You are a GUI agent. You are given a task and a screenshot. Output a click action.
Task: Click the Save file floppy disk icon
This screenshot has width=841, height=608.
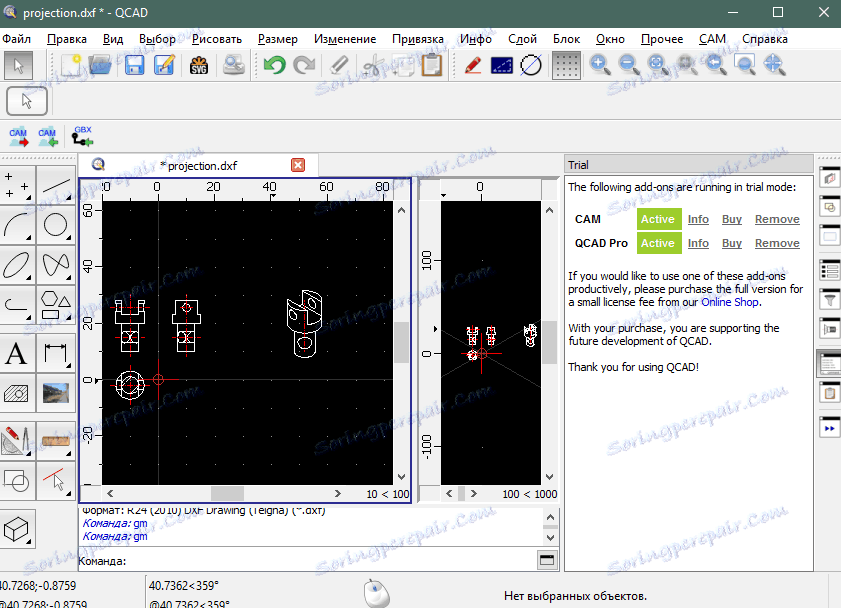coord(135,66)
